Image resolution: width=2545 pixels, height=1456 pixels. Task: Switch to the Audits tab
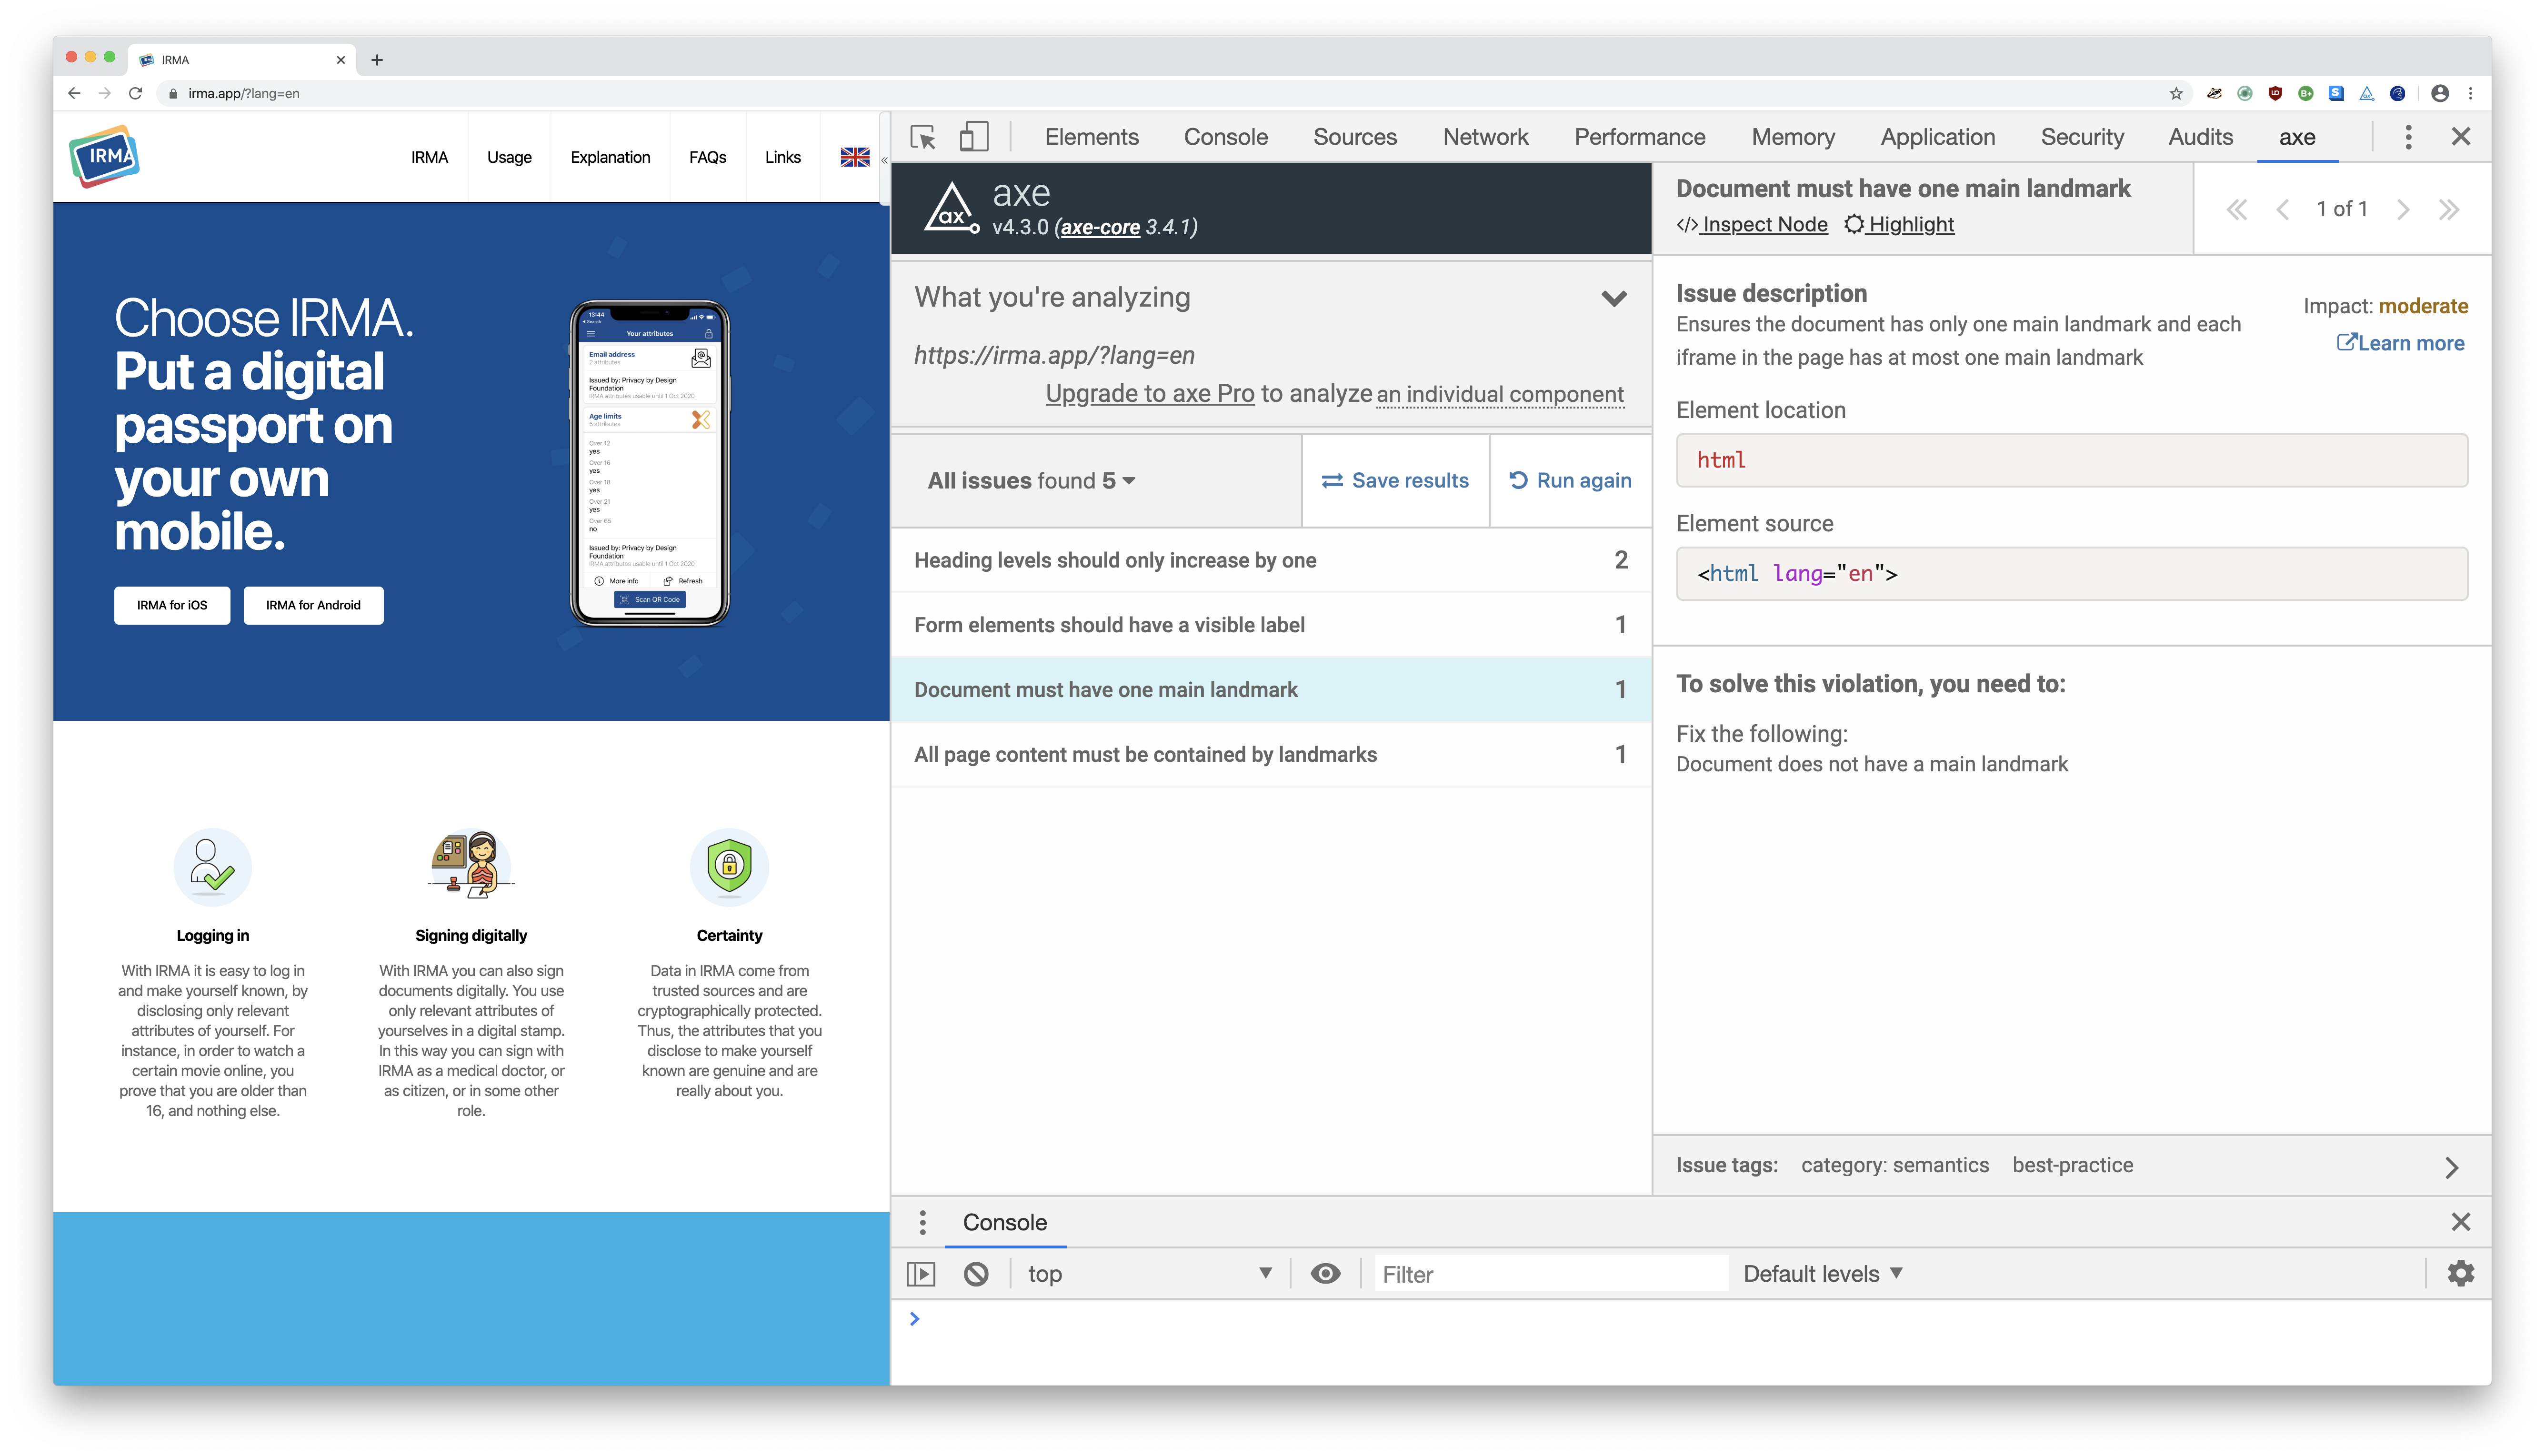[2200, 137]
